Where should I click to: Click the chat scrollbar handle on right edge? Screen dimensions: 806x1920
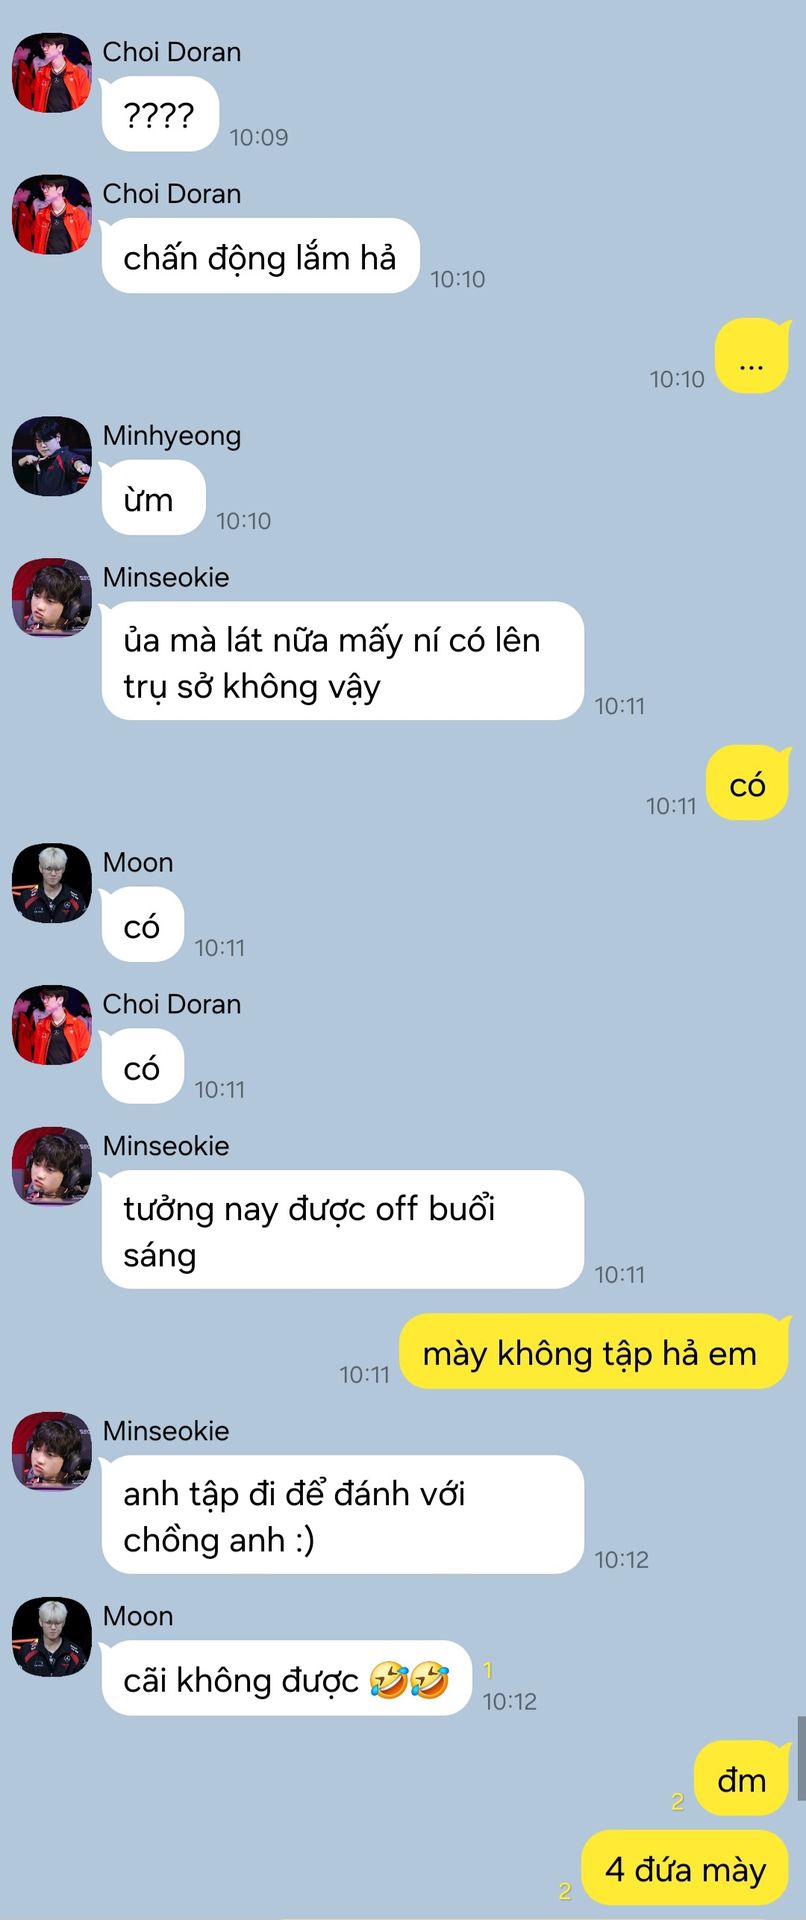pos(801,1757)
